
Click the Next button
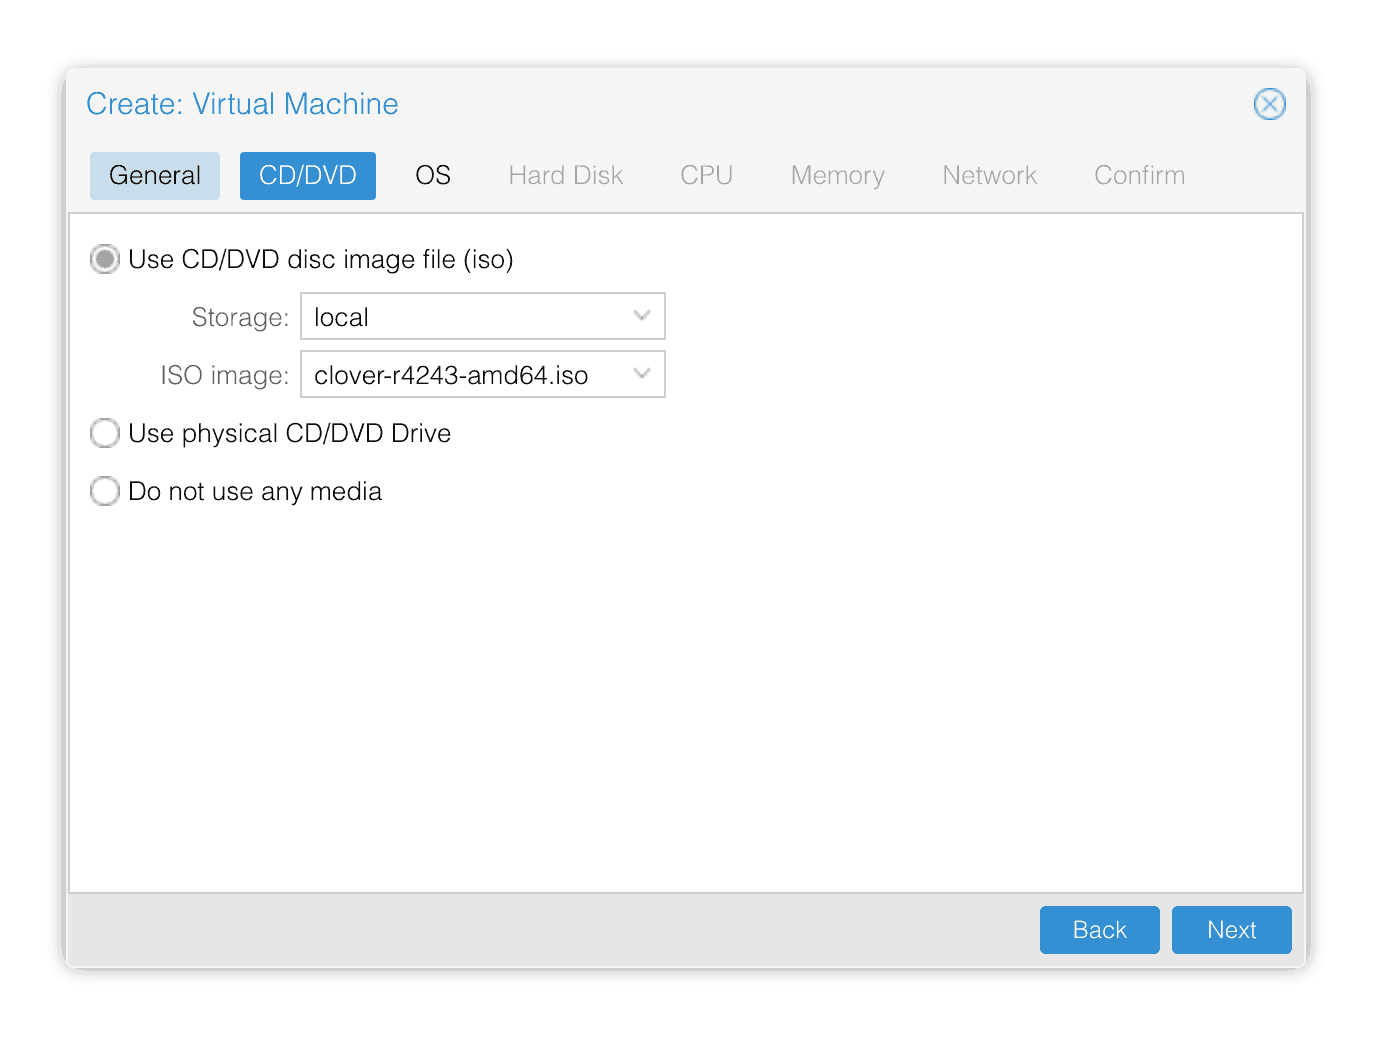pyautogui.click(x=1232, y=930)
